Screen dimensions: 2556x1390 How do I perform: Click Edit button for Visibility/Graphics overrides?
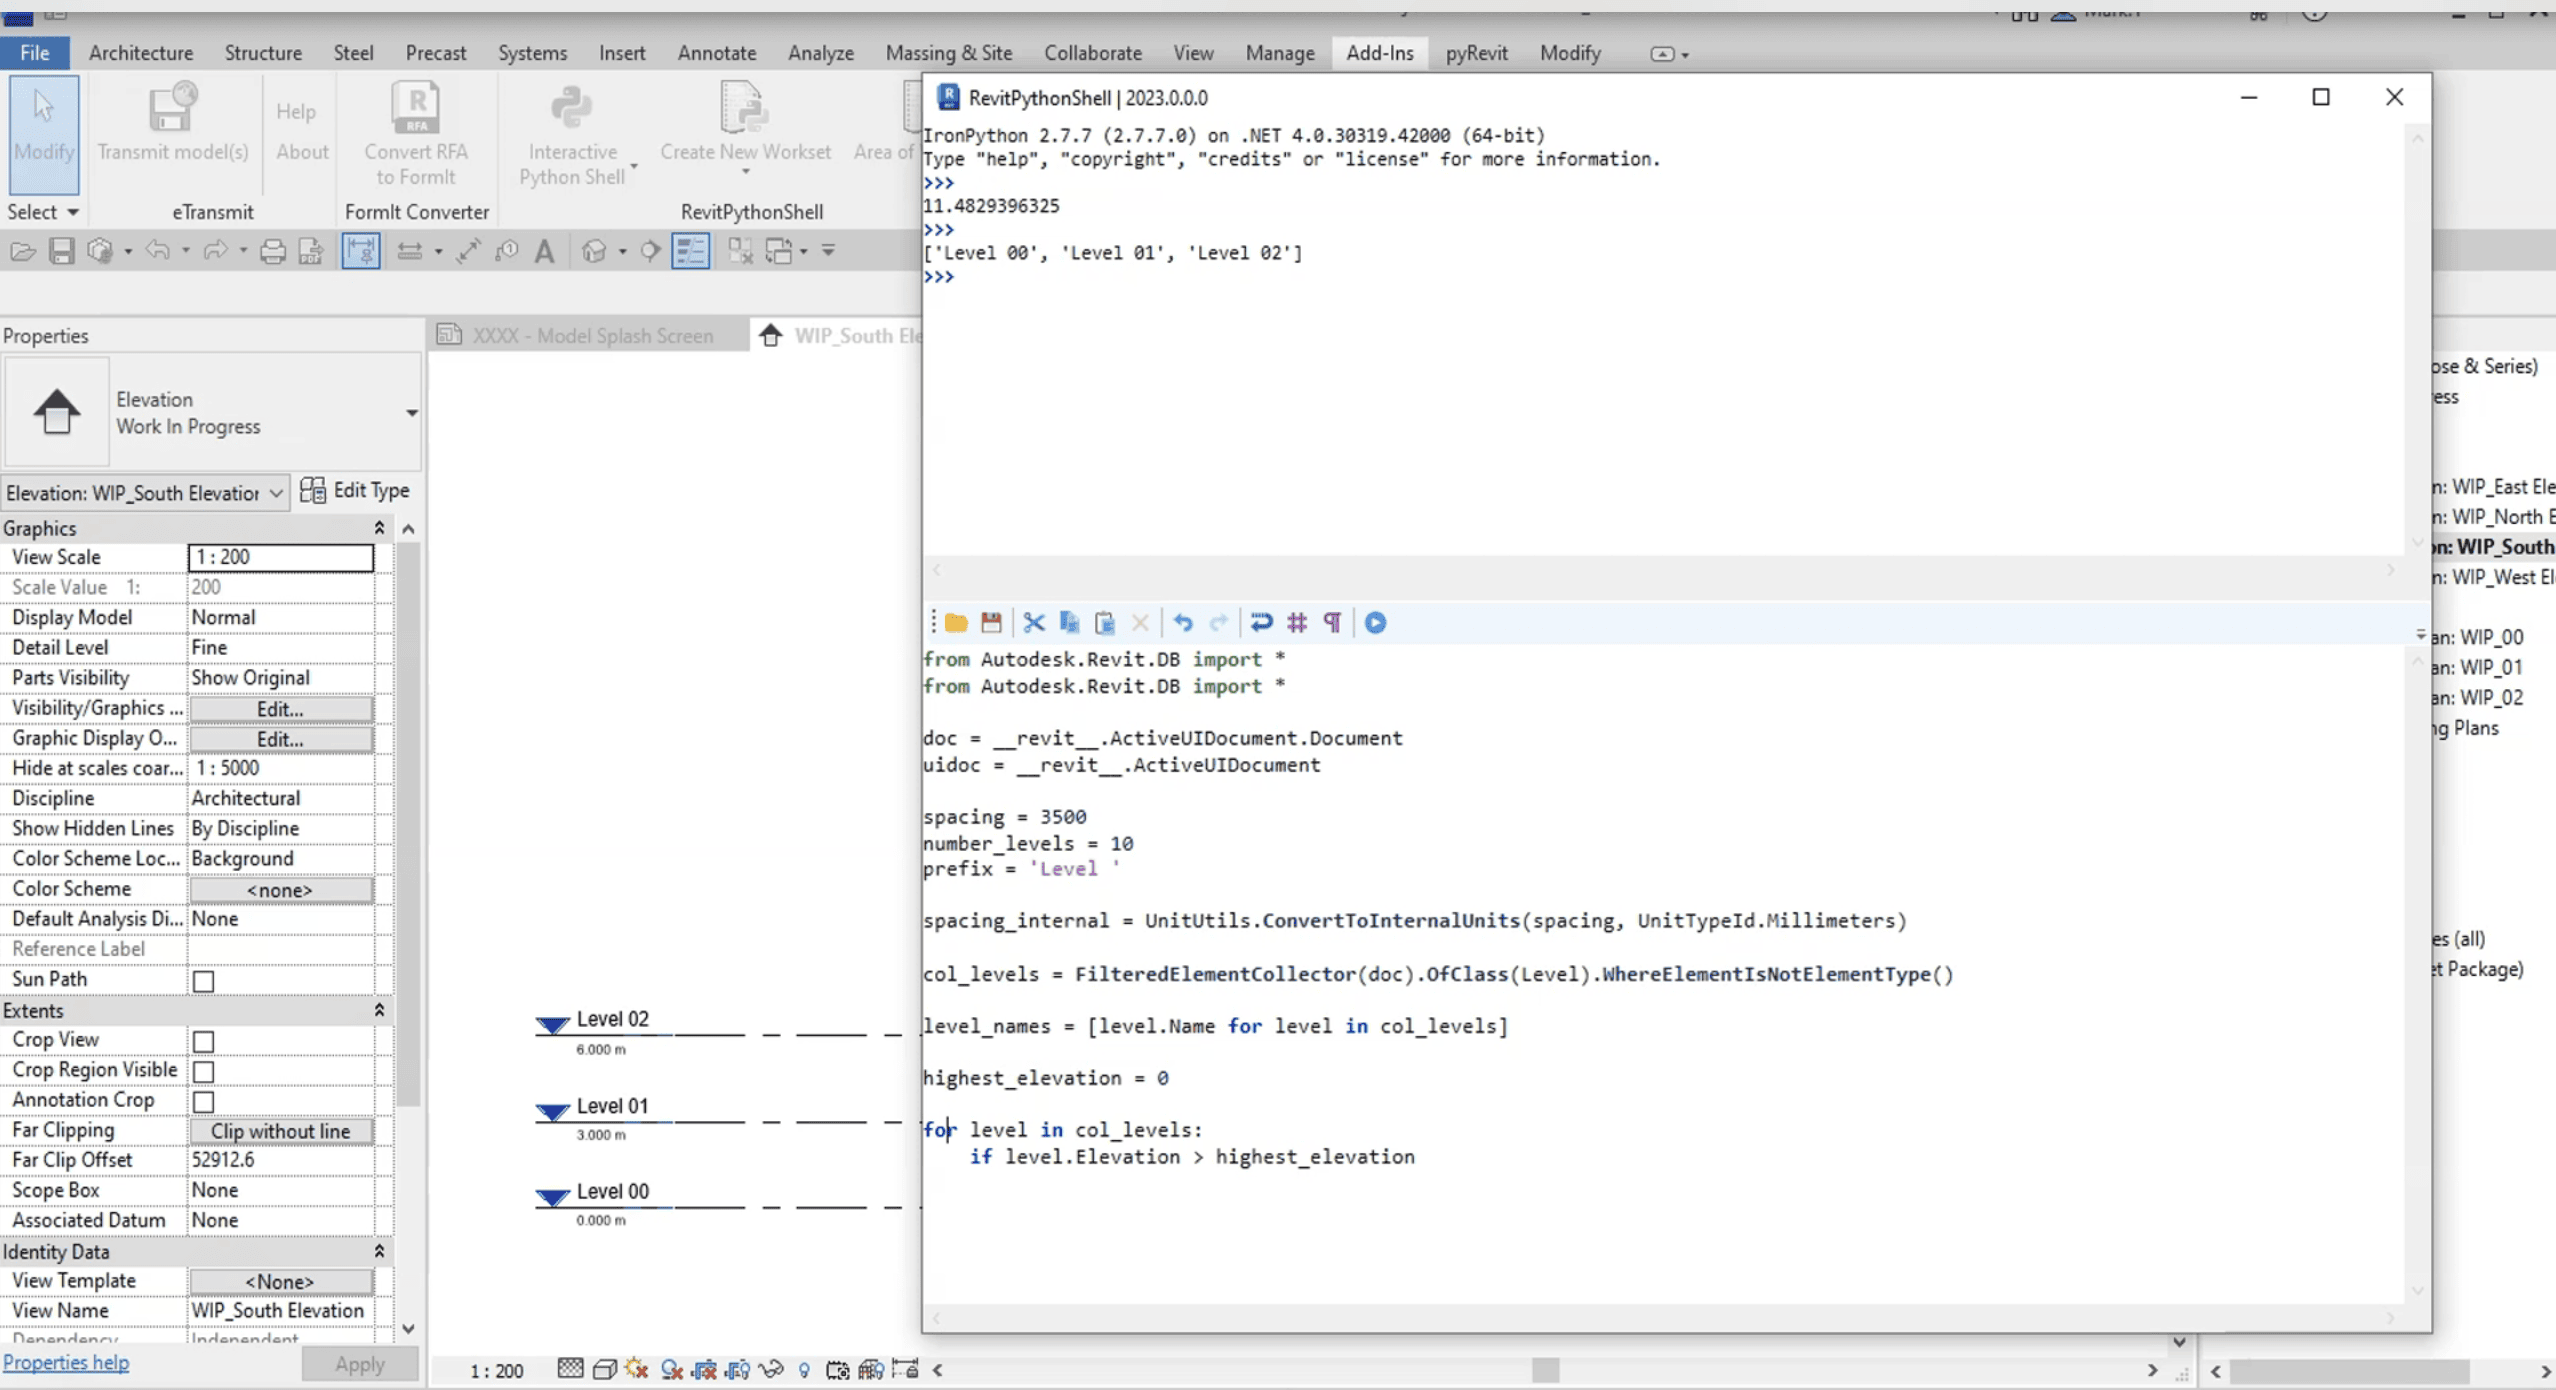point(280,709)
